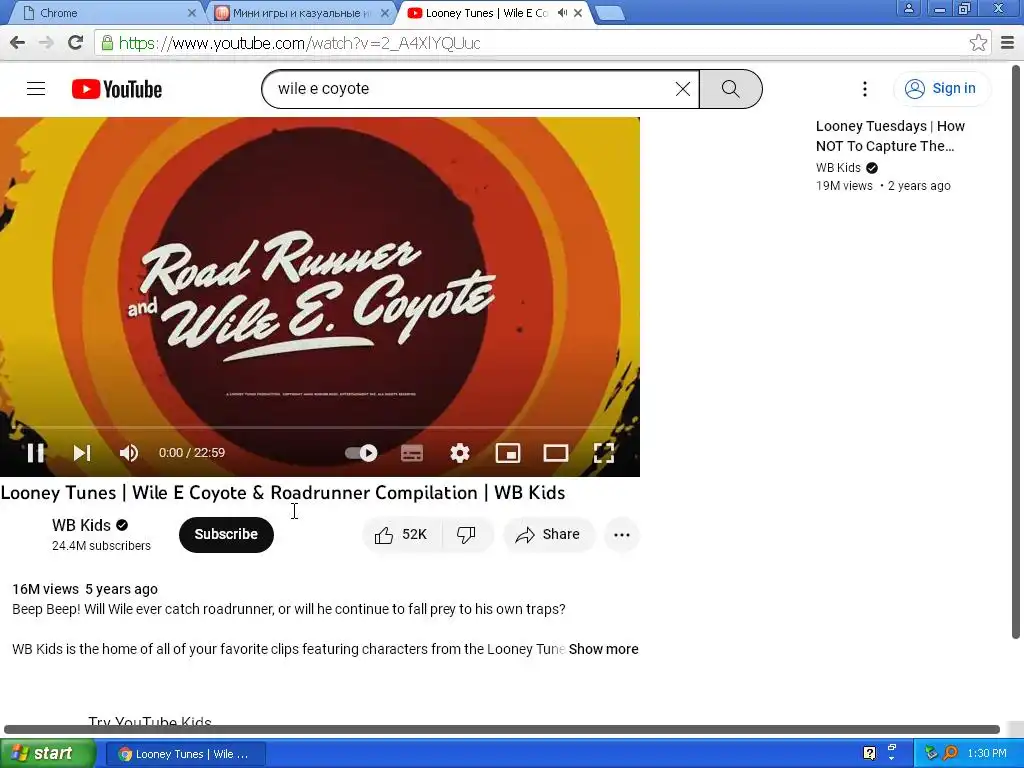The width and height of the screenshot is (1024, 768).
Task: Enter full screen mode
Action: (x=603, y=453)
